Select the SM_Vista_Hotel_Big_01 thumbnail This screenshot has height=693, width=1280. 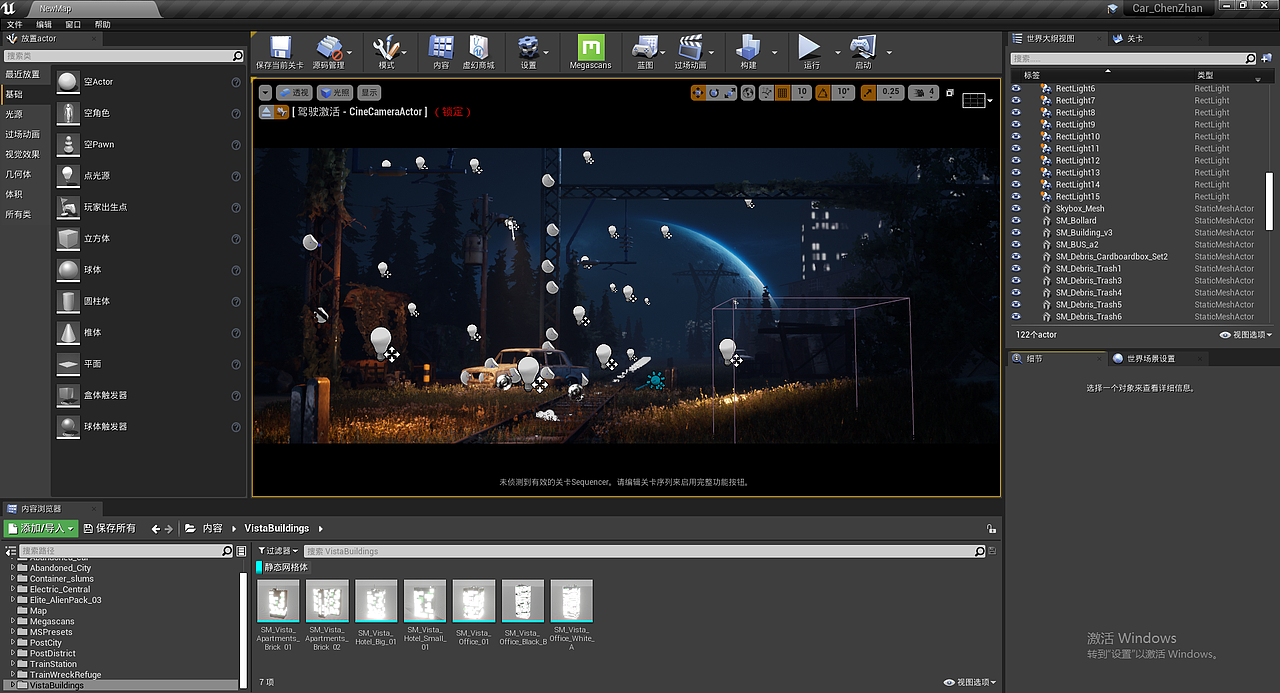(375, 600)
